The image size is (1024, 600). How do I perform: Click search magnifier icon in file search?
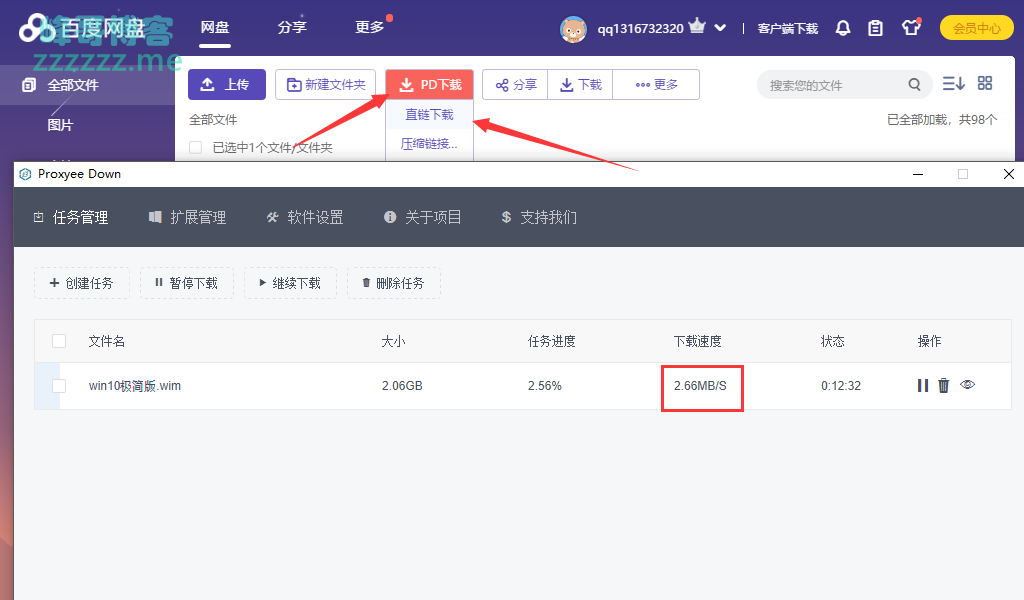pyautogui.click(x=914, y=85)
